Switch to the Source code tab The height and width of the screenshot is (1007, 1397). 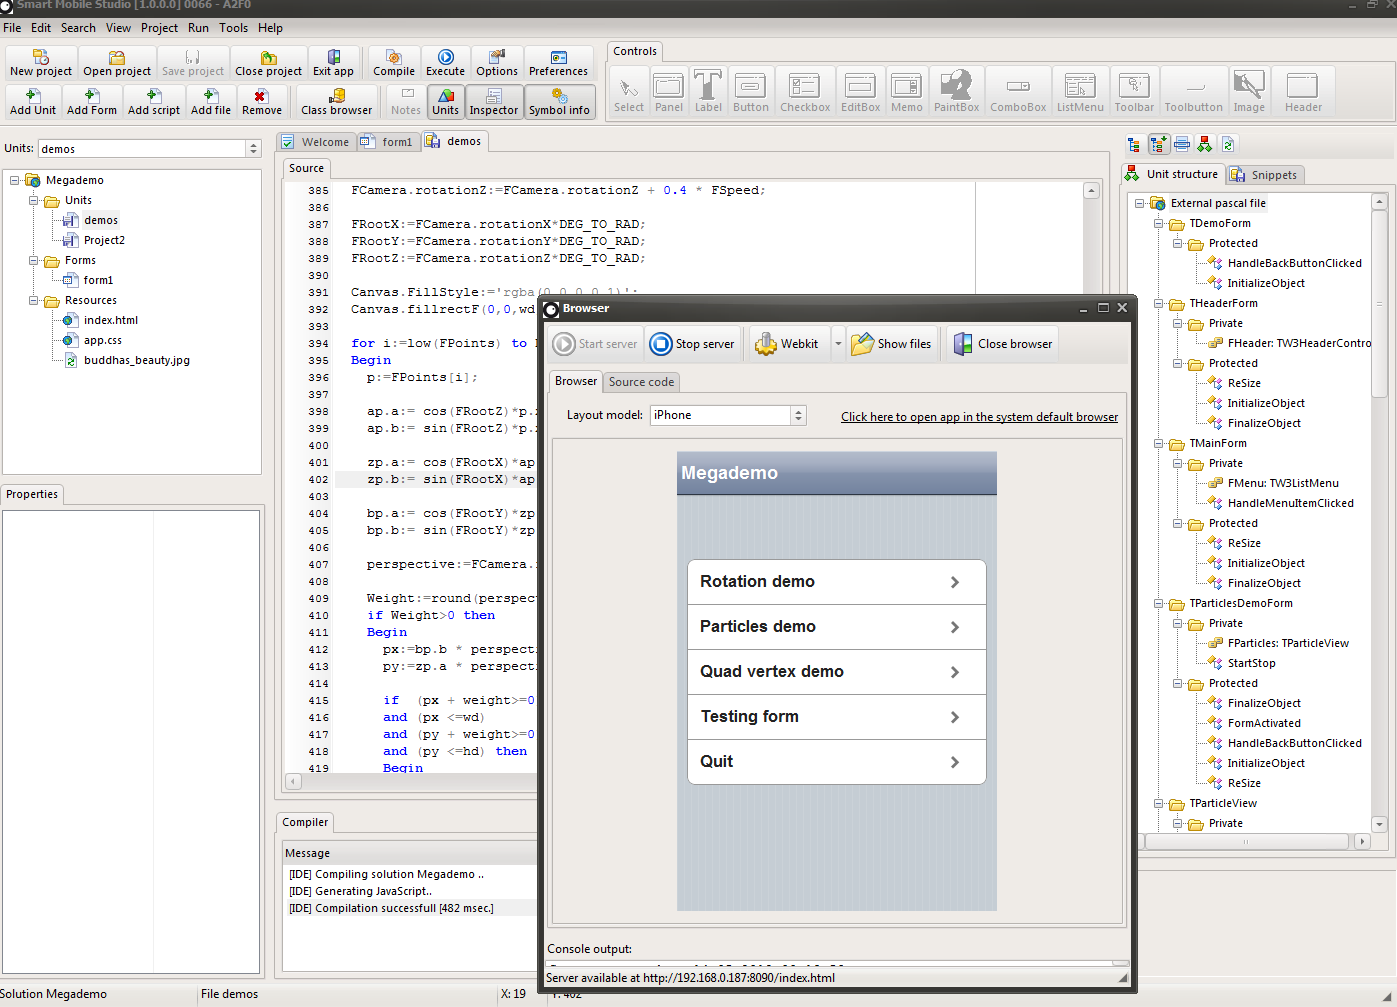click(641, 382)
